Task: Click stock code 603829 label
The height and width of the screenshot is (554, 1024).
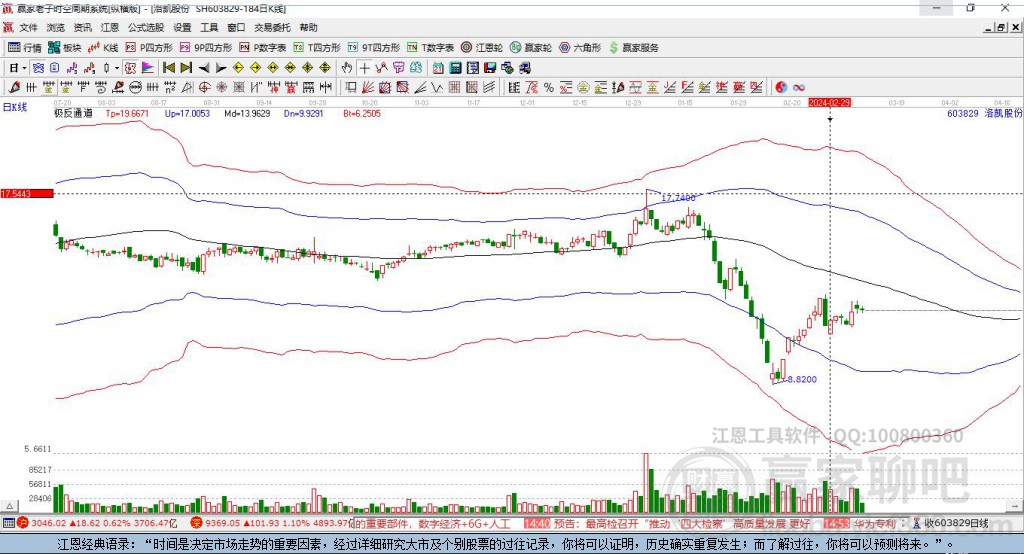Action: coord(963,113)
